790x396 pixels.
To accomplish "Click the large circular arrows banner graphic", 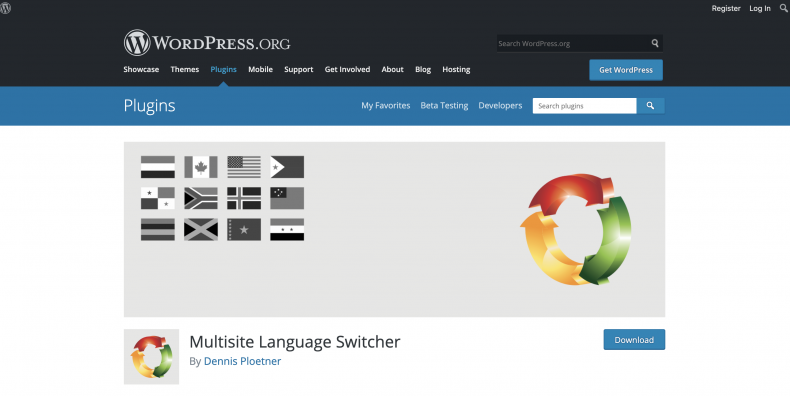I will [x=576, y=229].
